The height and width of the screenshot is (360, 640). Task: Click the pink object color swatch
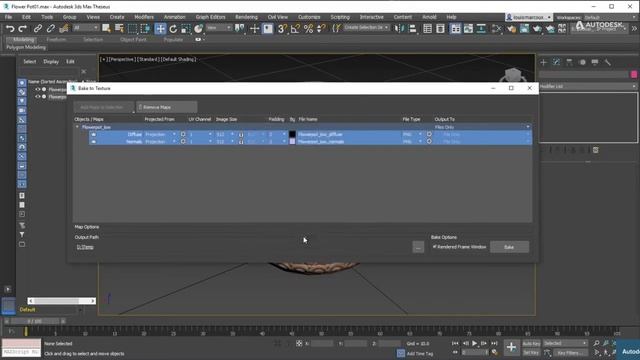634,74
